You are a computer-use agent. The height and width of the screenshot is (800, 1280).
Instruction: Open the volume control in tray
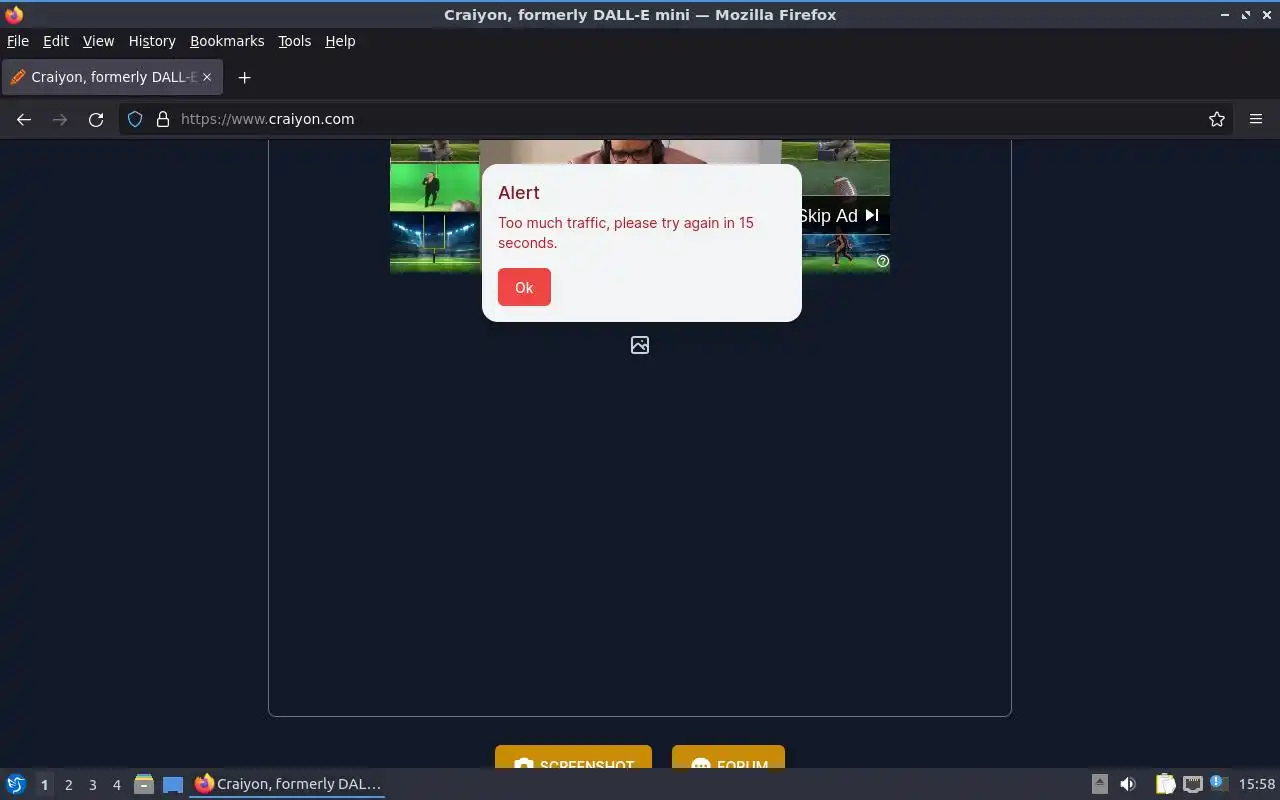1128,784
